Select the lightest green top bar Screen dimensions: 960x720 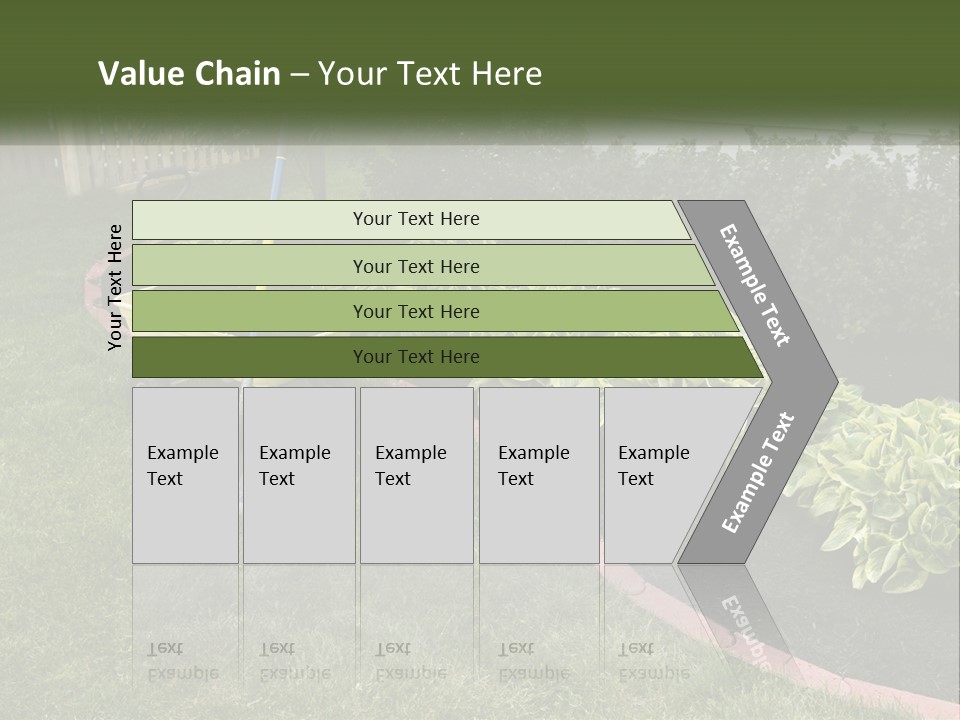click(411, 220)
